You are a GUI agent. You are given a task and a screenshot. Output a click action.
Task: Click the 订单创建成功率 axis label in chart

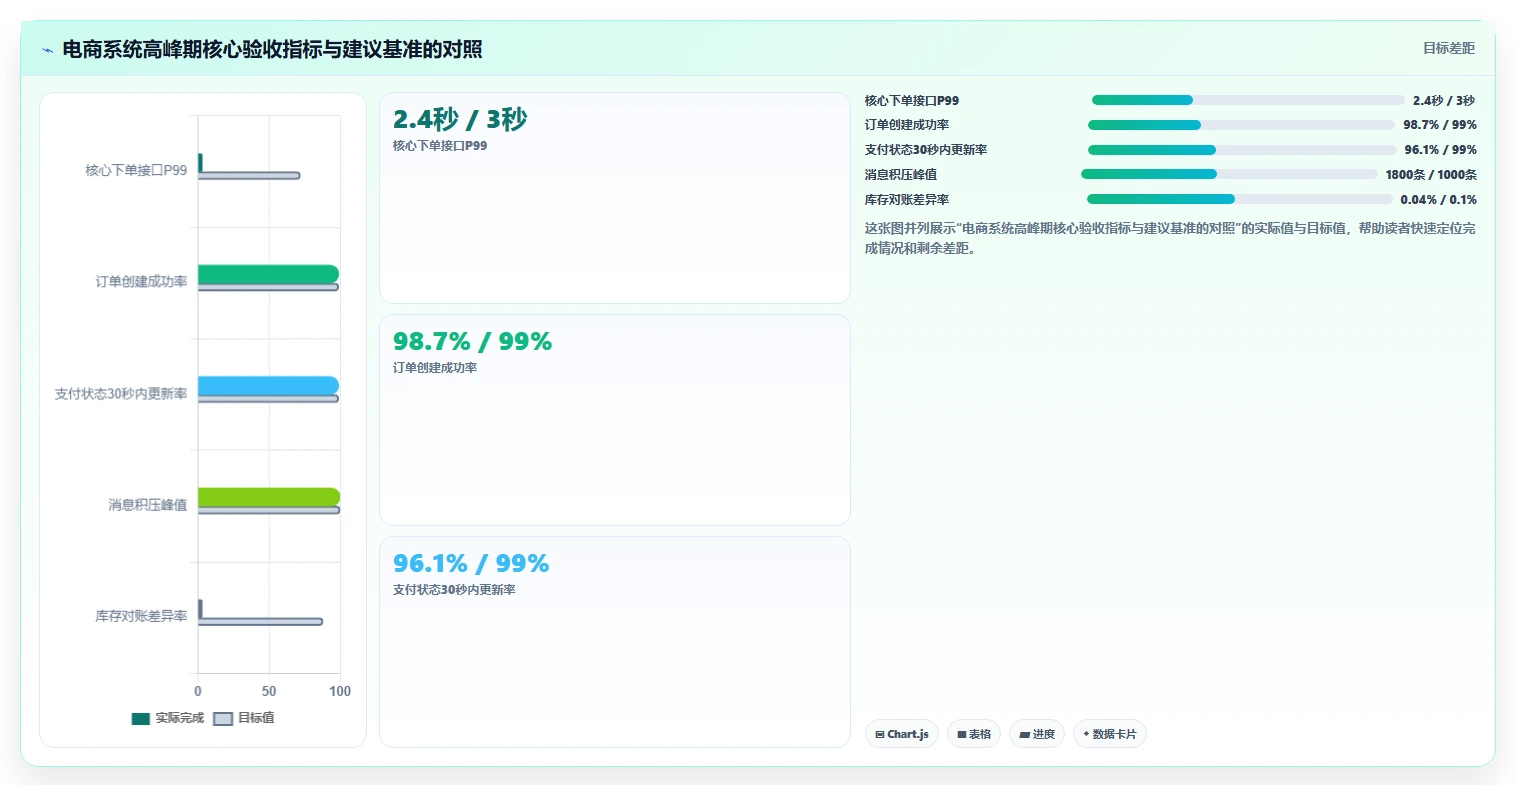click(x=141, y=282)
